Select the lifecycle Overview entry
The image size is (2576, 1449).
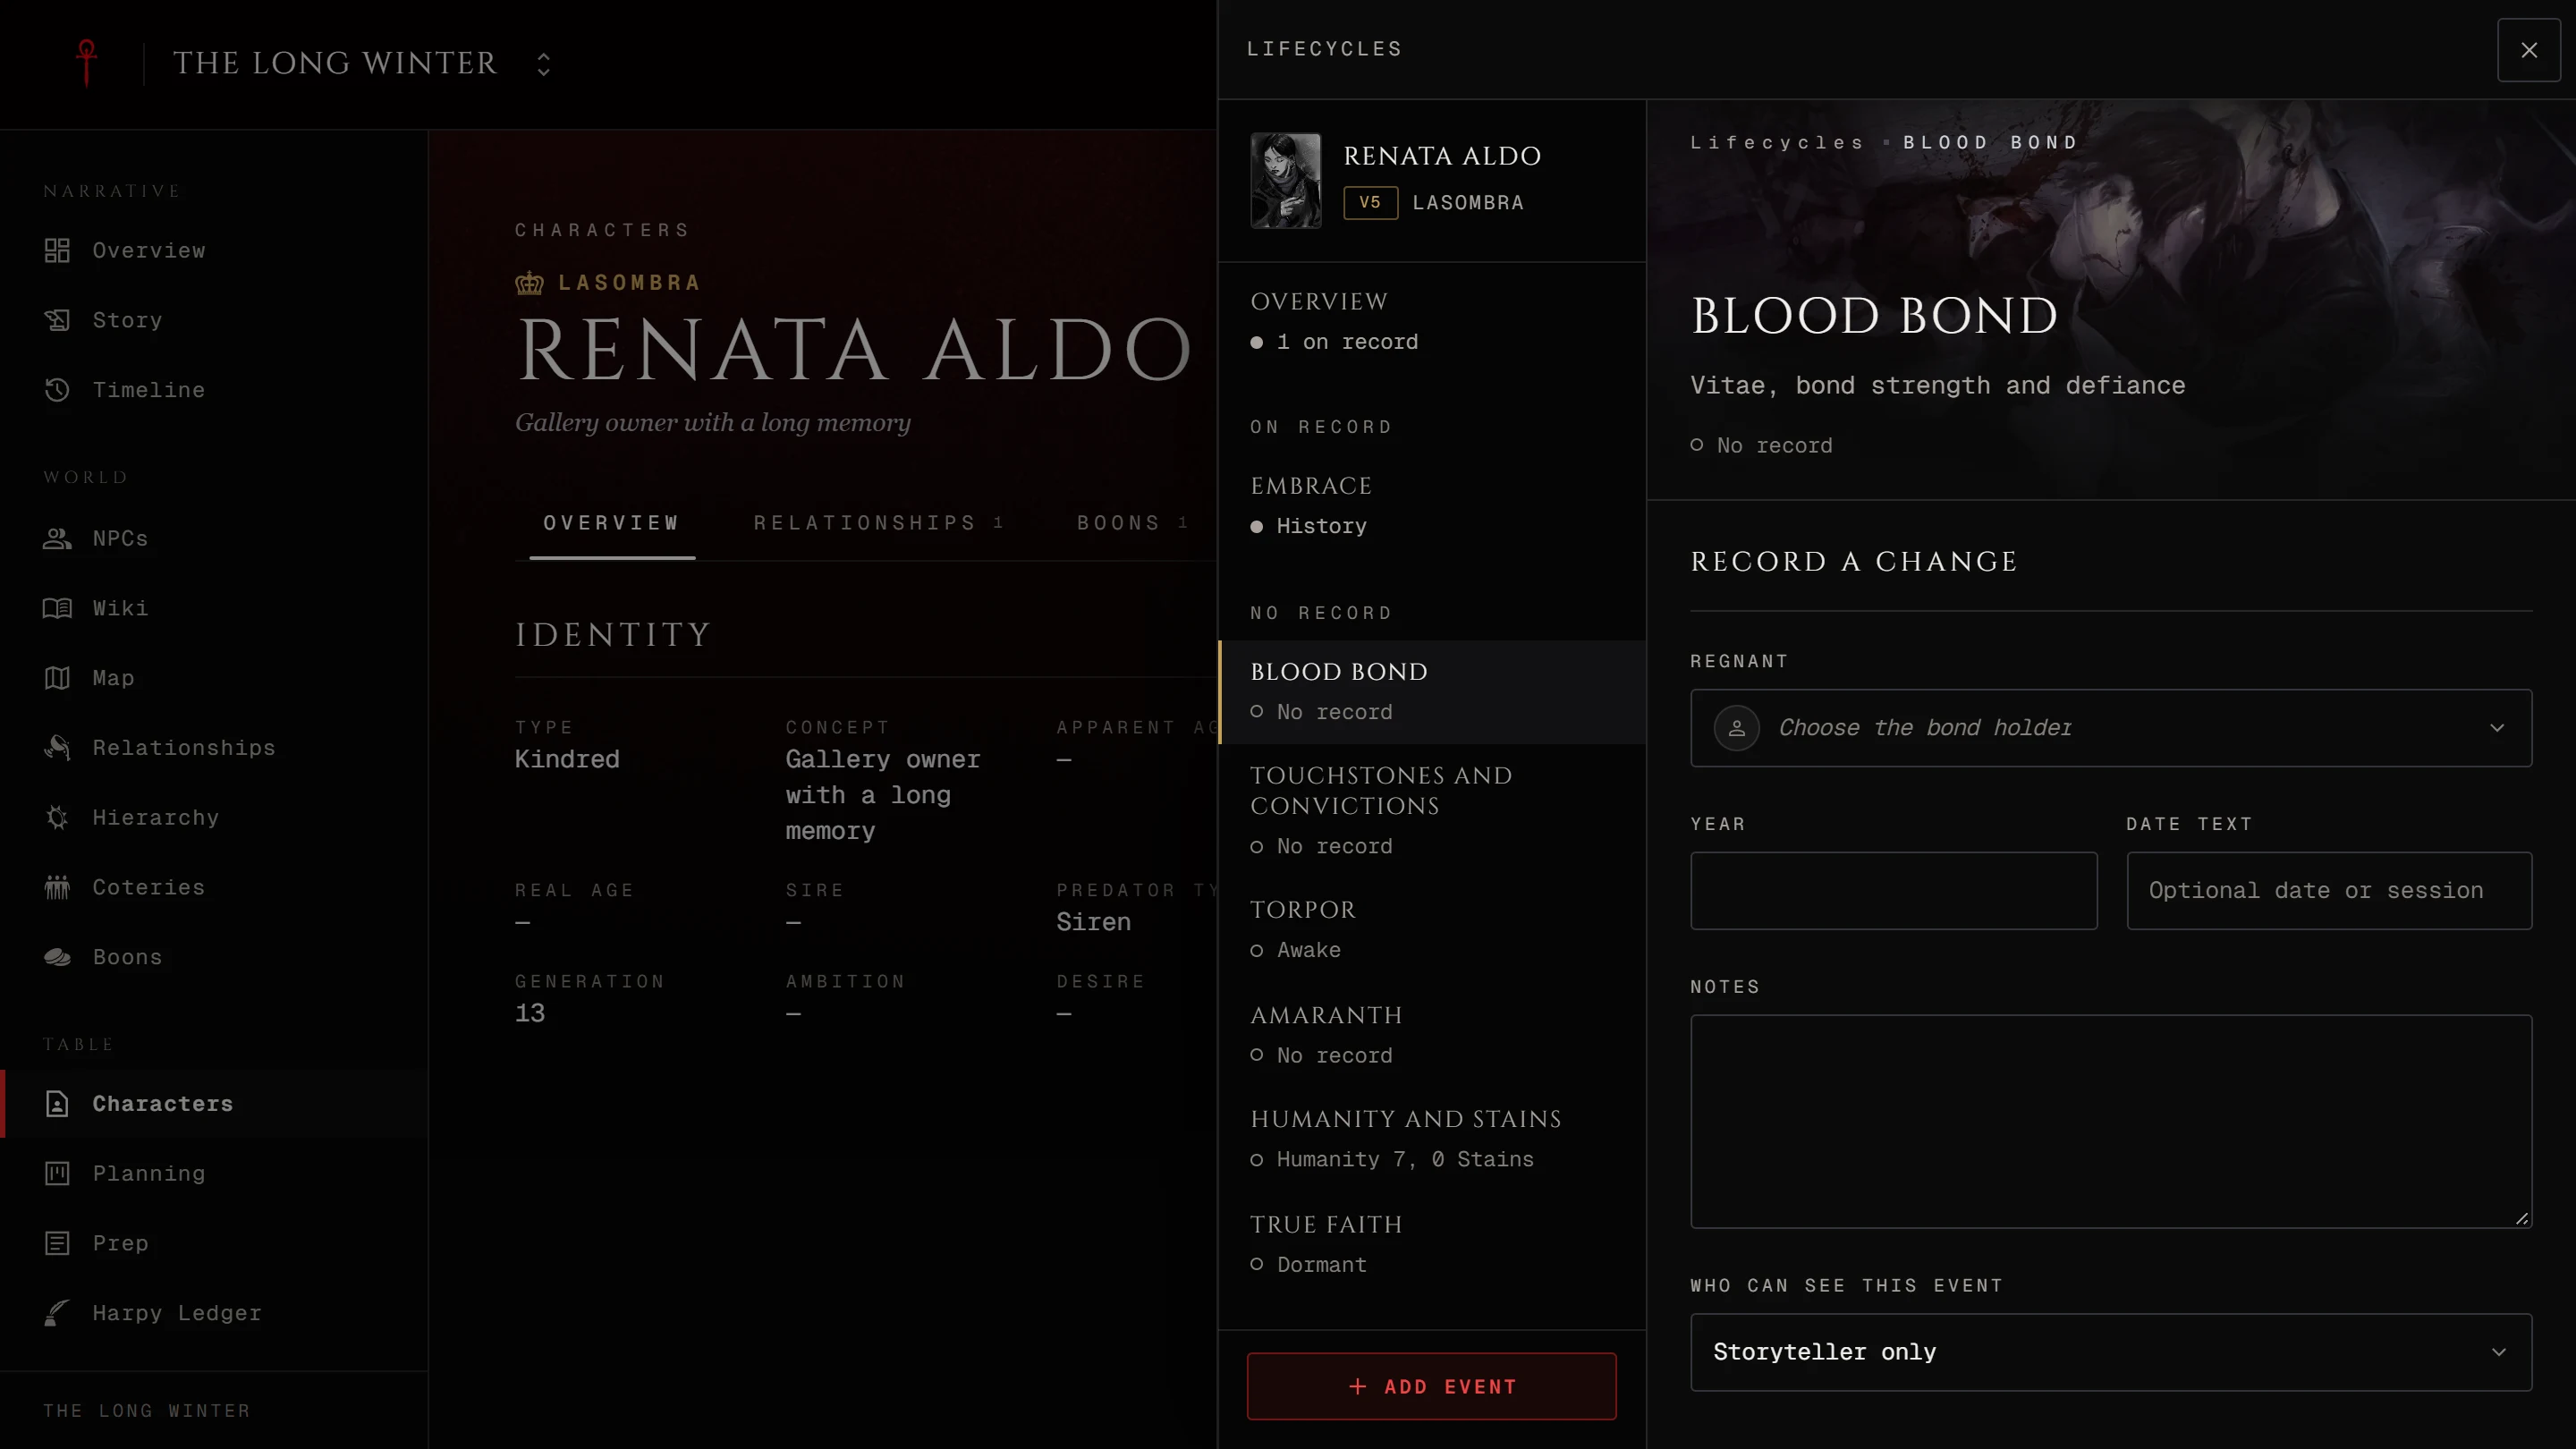[x=1431, y=322]
